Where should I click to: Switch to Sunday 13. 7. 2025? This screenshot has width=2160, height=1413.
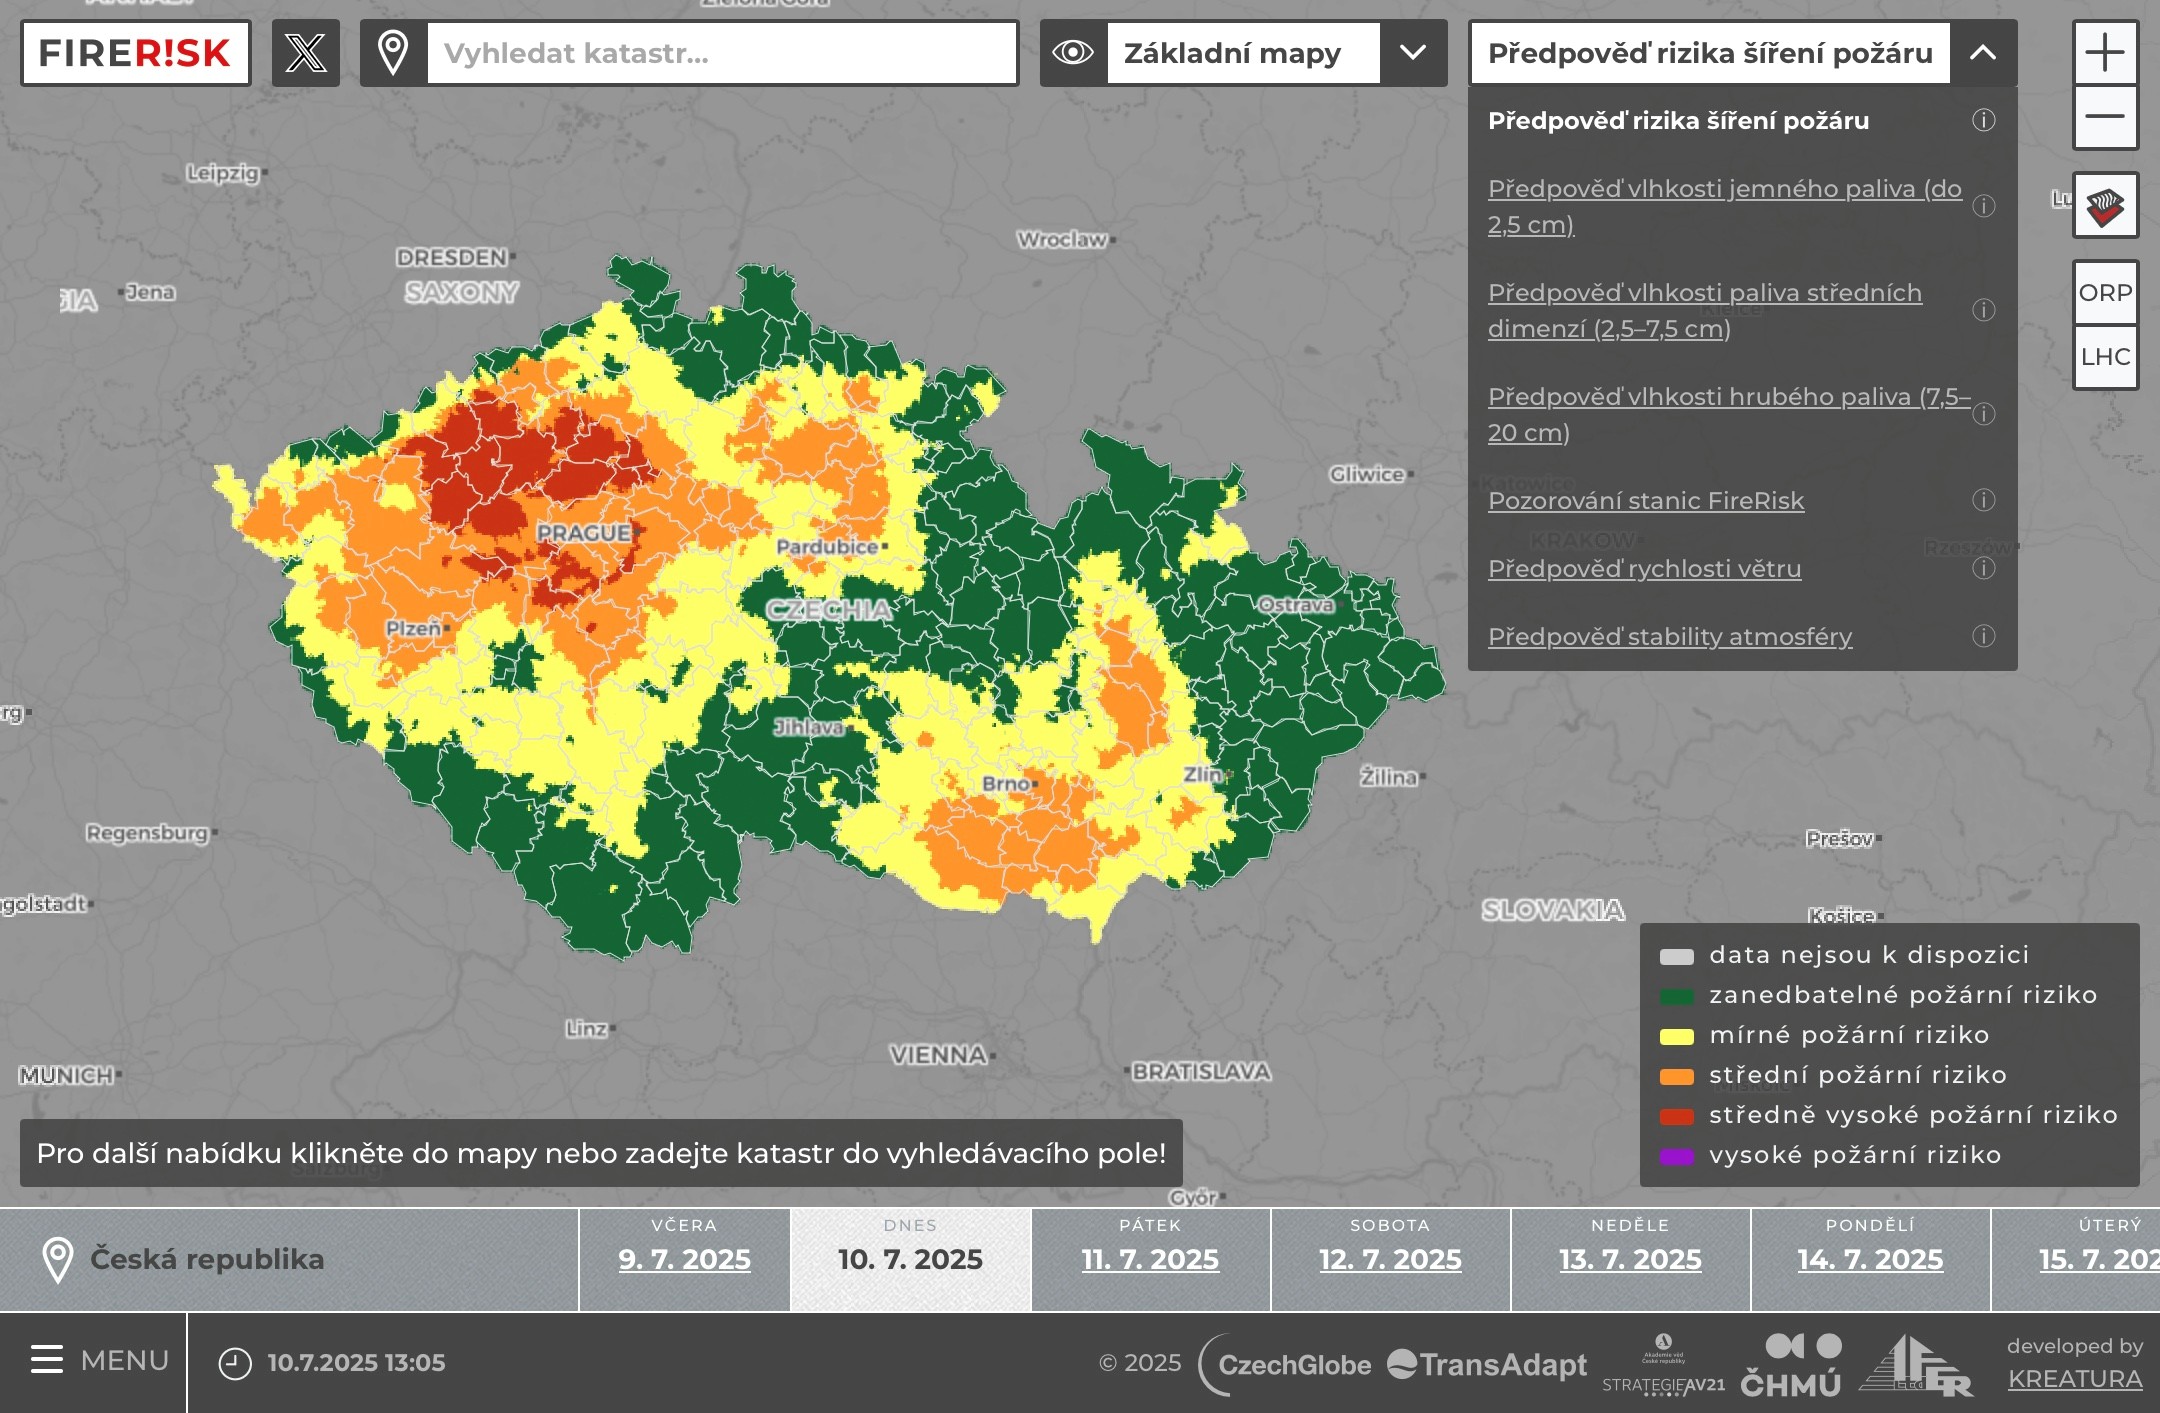point(1630,1259)
